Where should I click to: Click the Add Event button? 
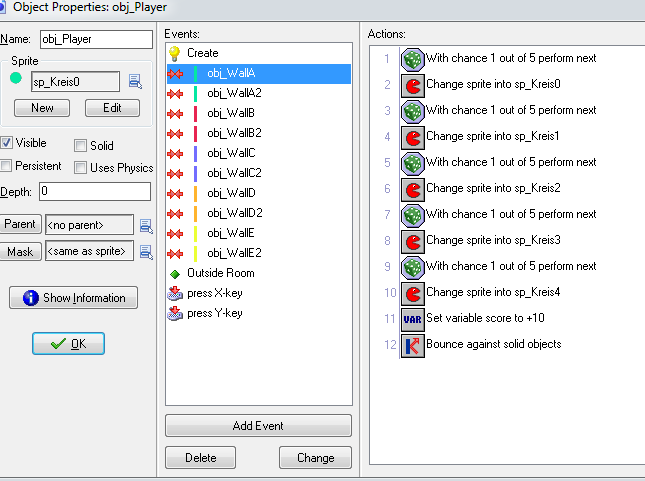(x=258, y=425)
